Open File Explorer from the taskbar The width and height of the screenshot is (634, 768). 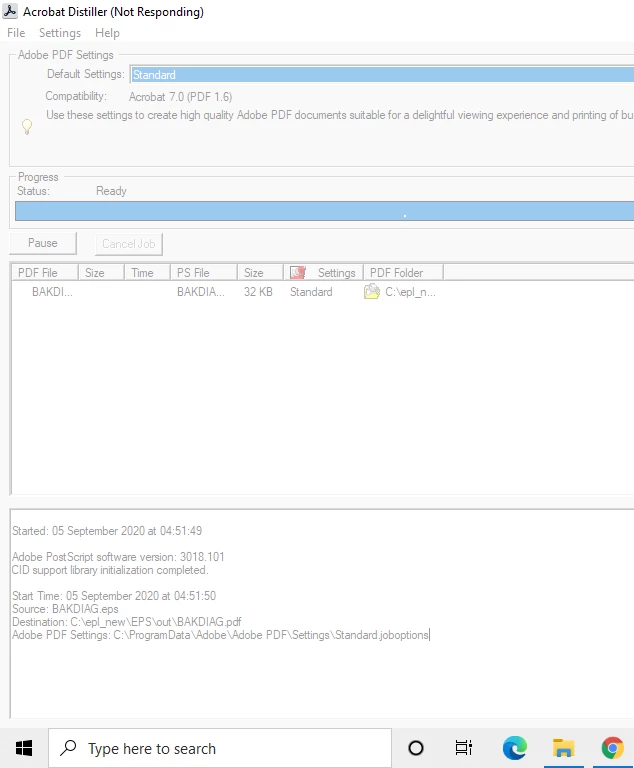tap(563, 748)
